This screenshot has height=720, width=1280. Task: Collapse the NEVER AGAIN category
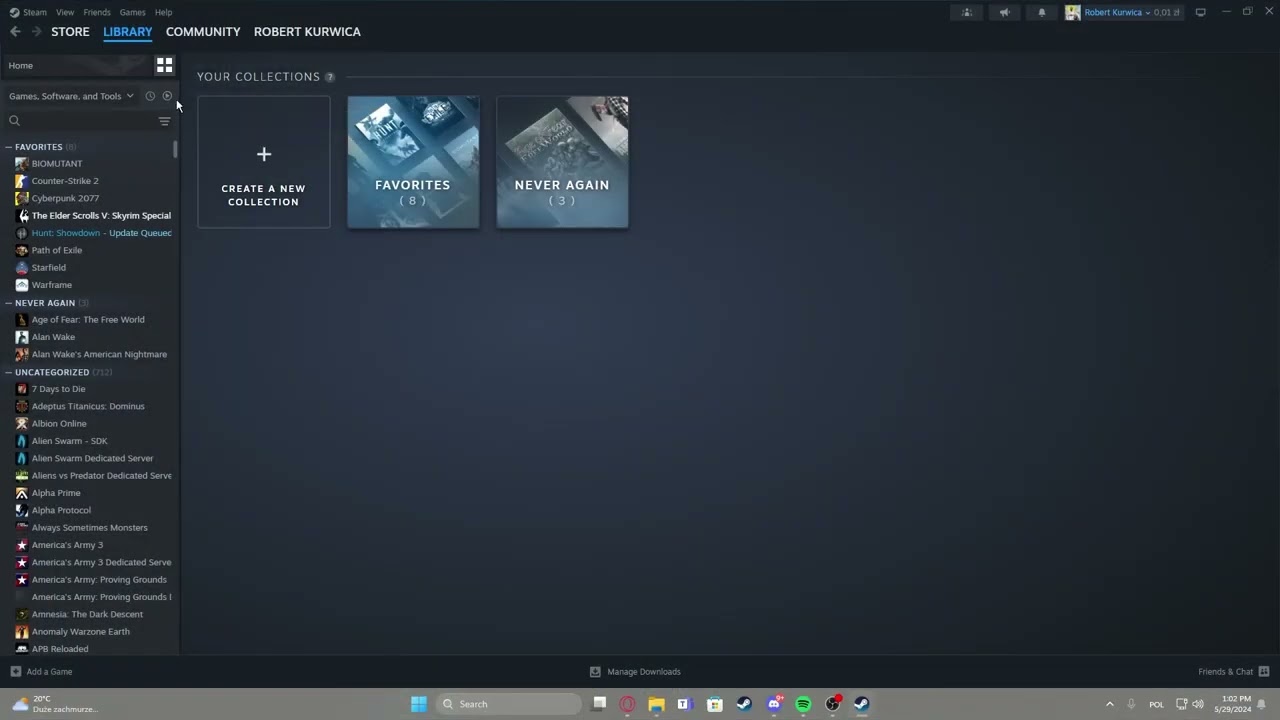[x=8, y=303]
